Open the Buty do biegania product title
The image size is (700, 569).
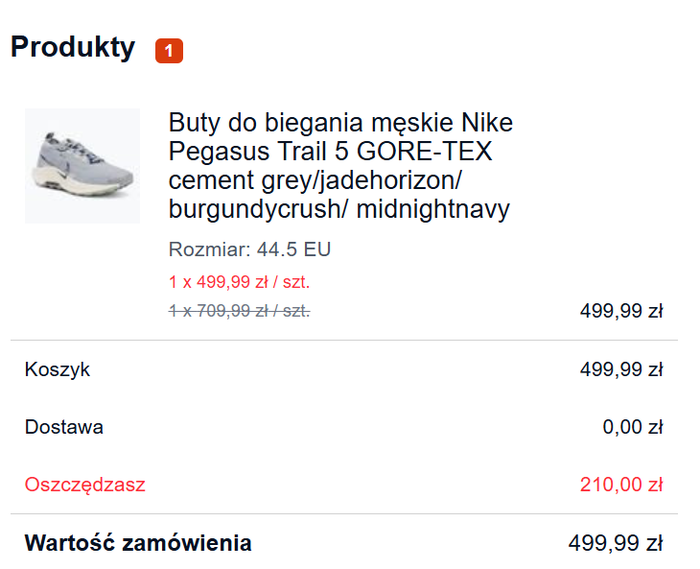[x=340, y=123]
